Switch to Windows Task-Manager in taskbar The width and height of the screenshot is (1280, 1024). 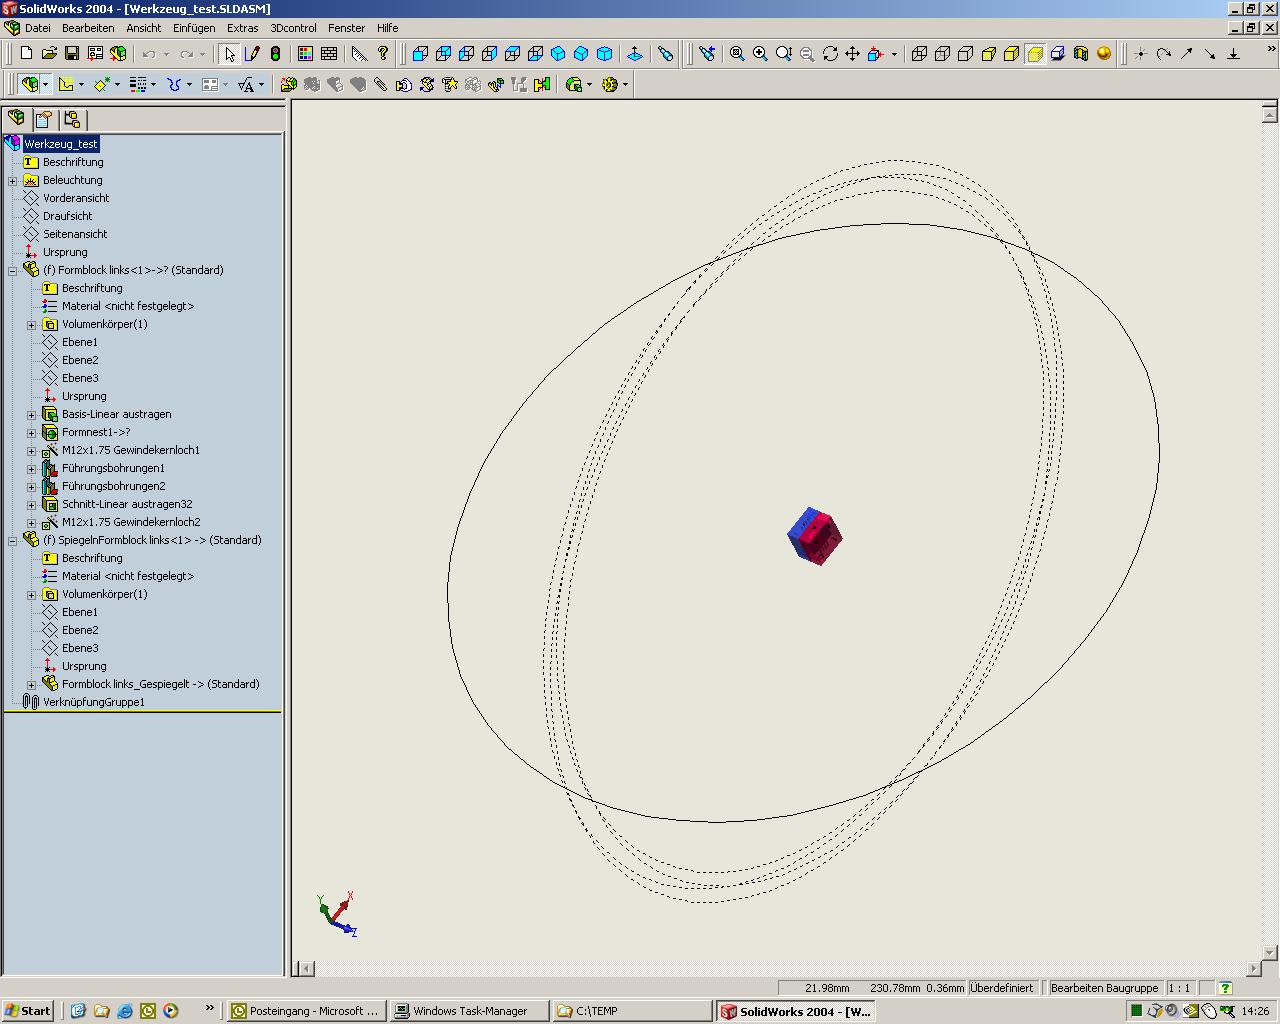click(469, 1011)
